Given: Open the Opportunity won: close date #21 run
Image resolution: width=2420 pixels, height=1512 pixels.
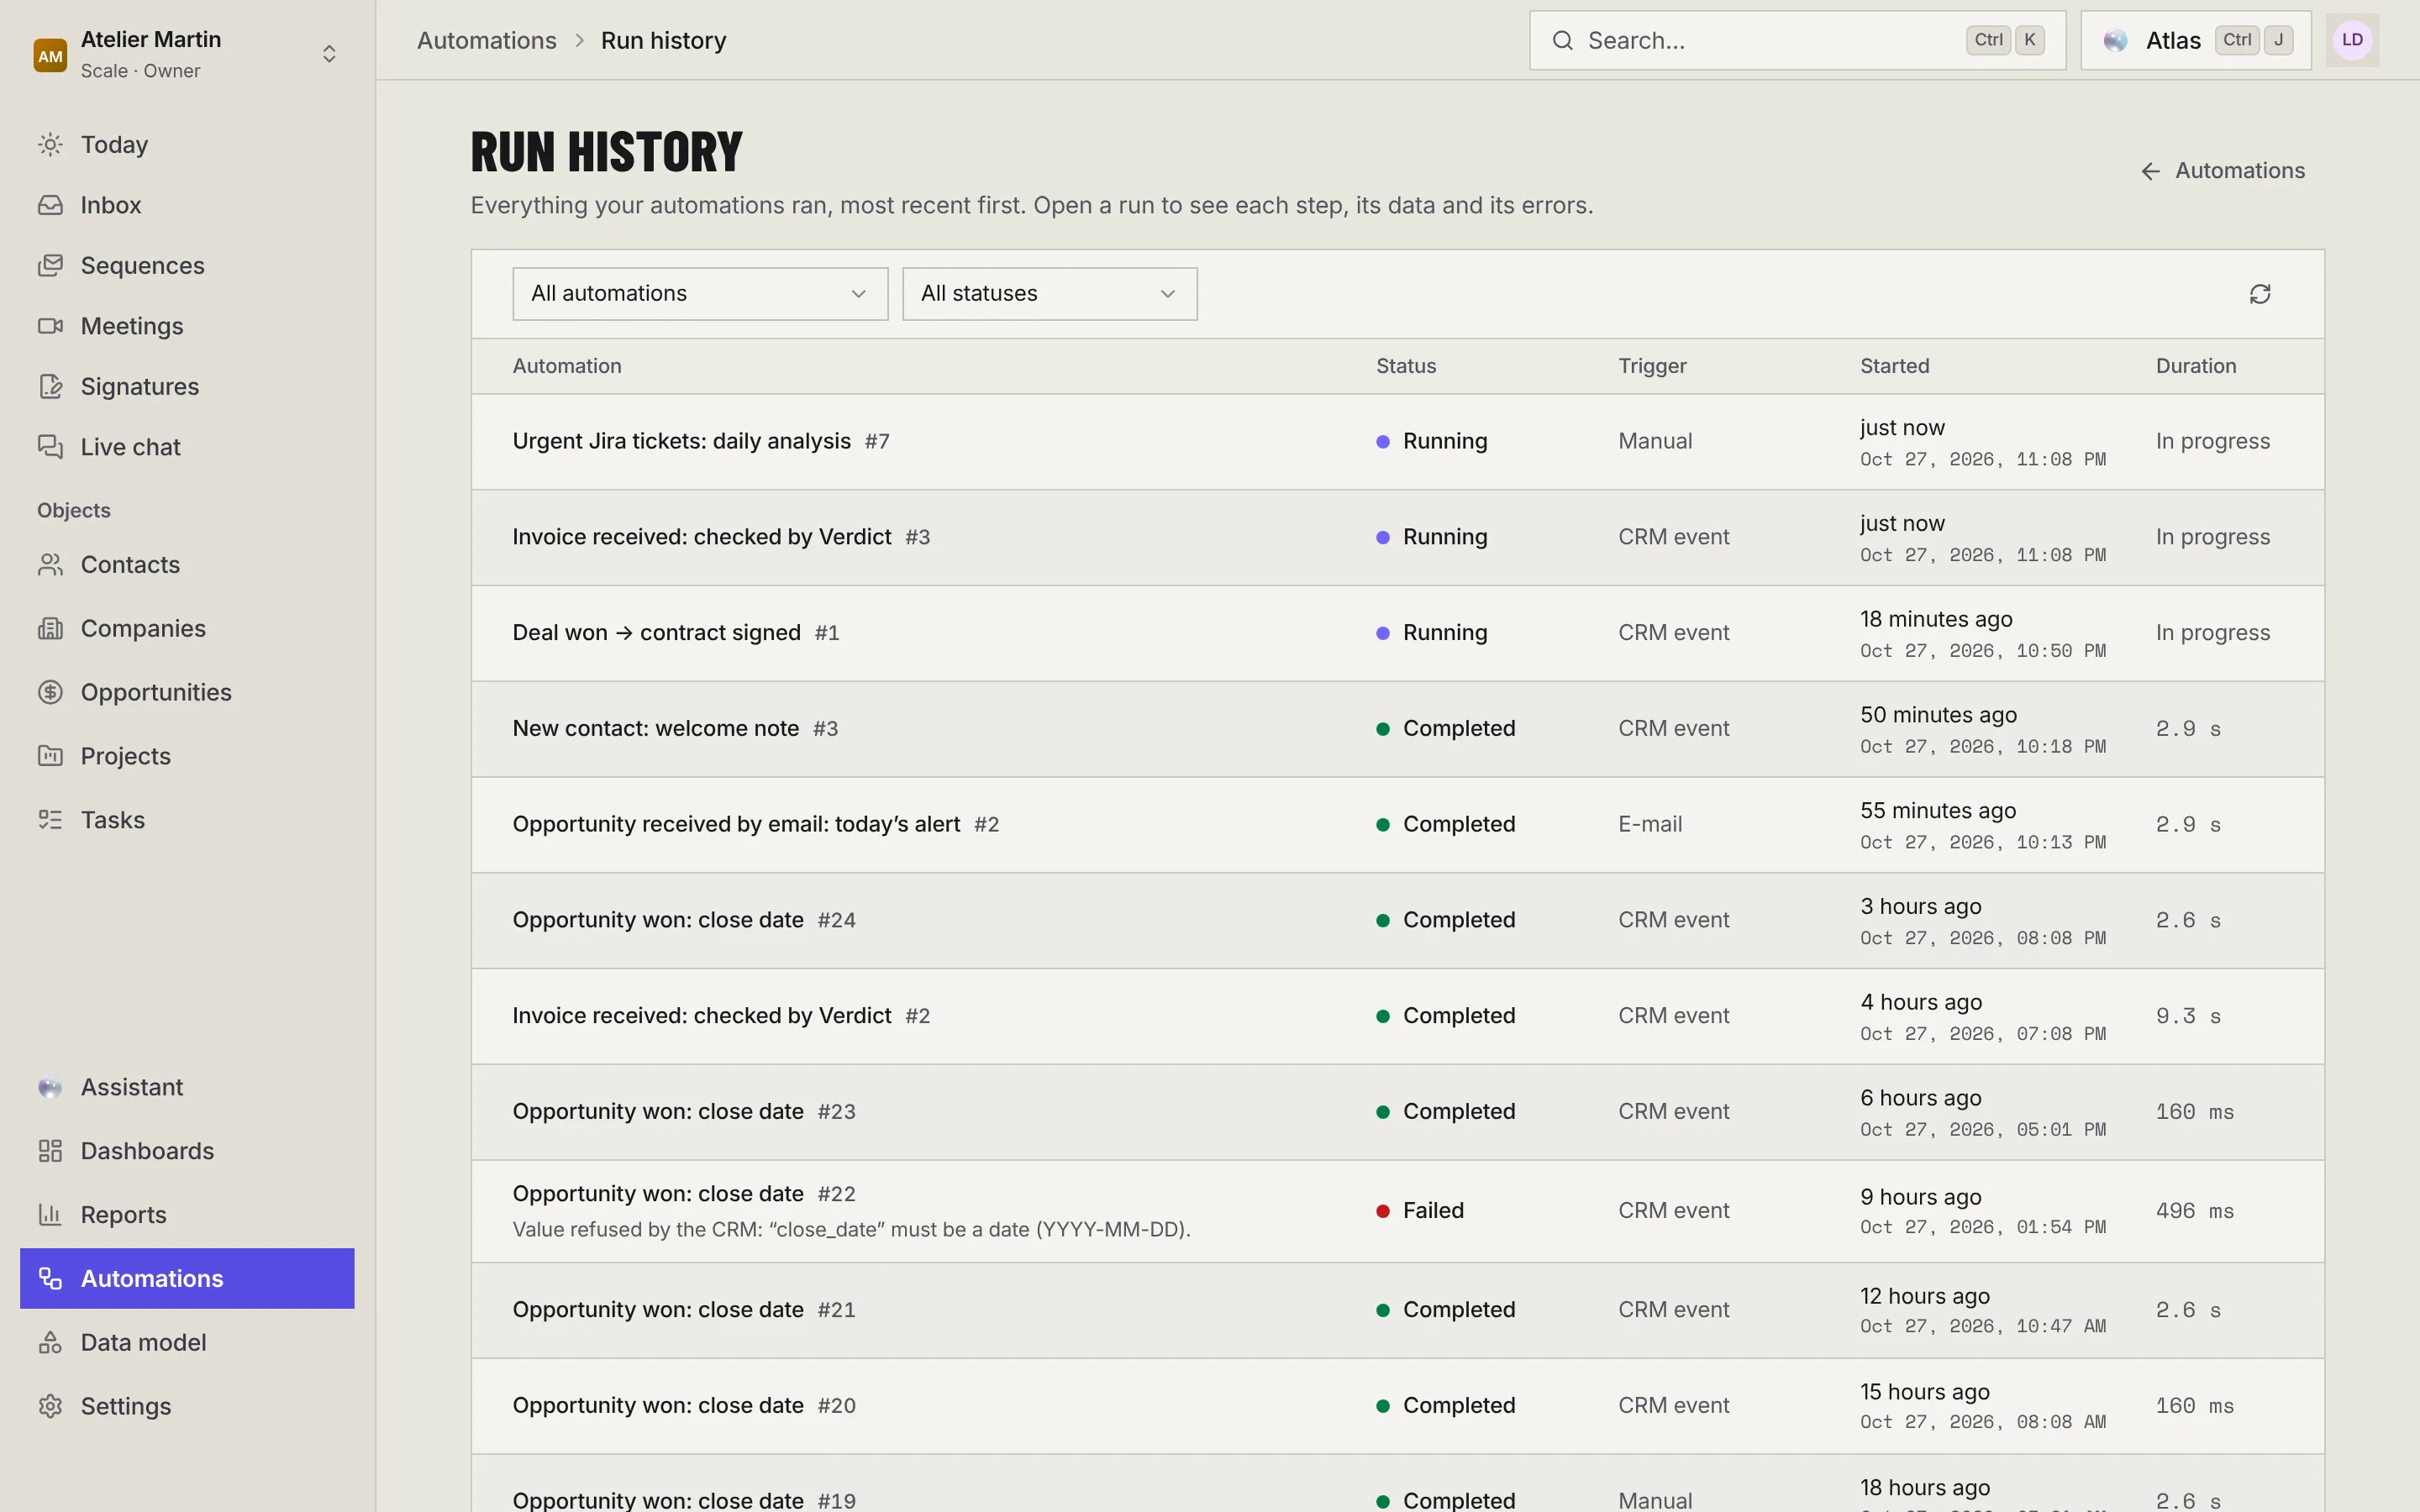Looking at the screenshot, I should pyautogui.click(x=1397, y=1310).
